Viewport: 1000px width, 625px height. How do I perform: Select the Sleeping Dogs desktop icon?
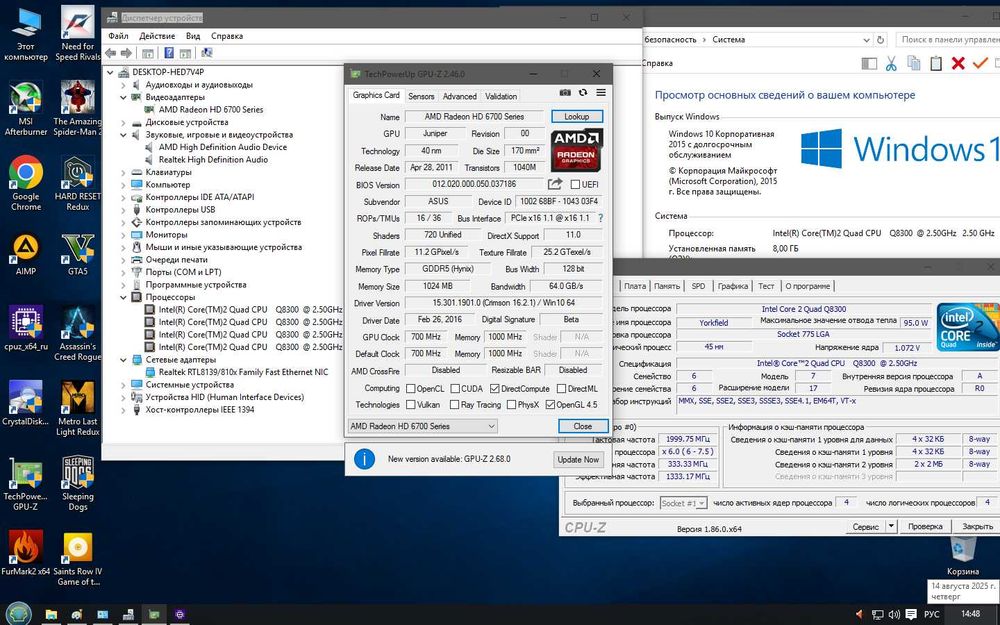pos(78,483)
